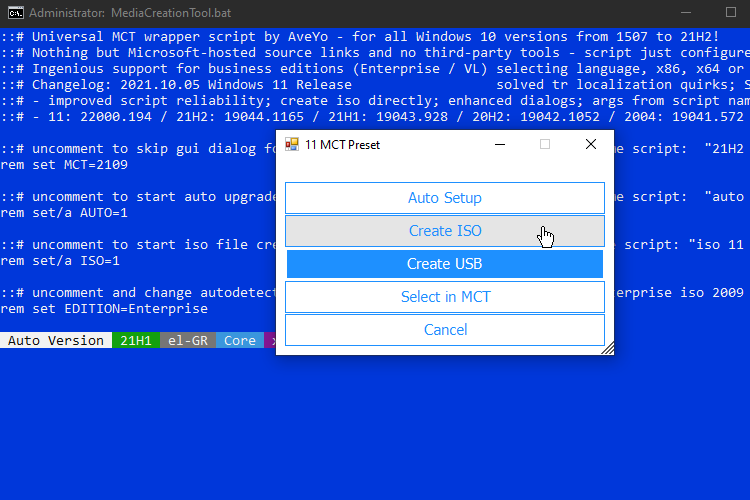Minimize the 11 MCT Preset dialog
The width and height of the screenshot is (750, 500).
click(x=500, y=144)
